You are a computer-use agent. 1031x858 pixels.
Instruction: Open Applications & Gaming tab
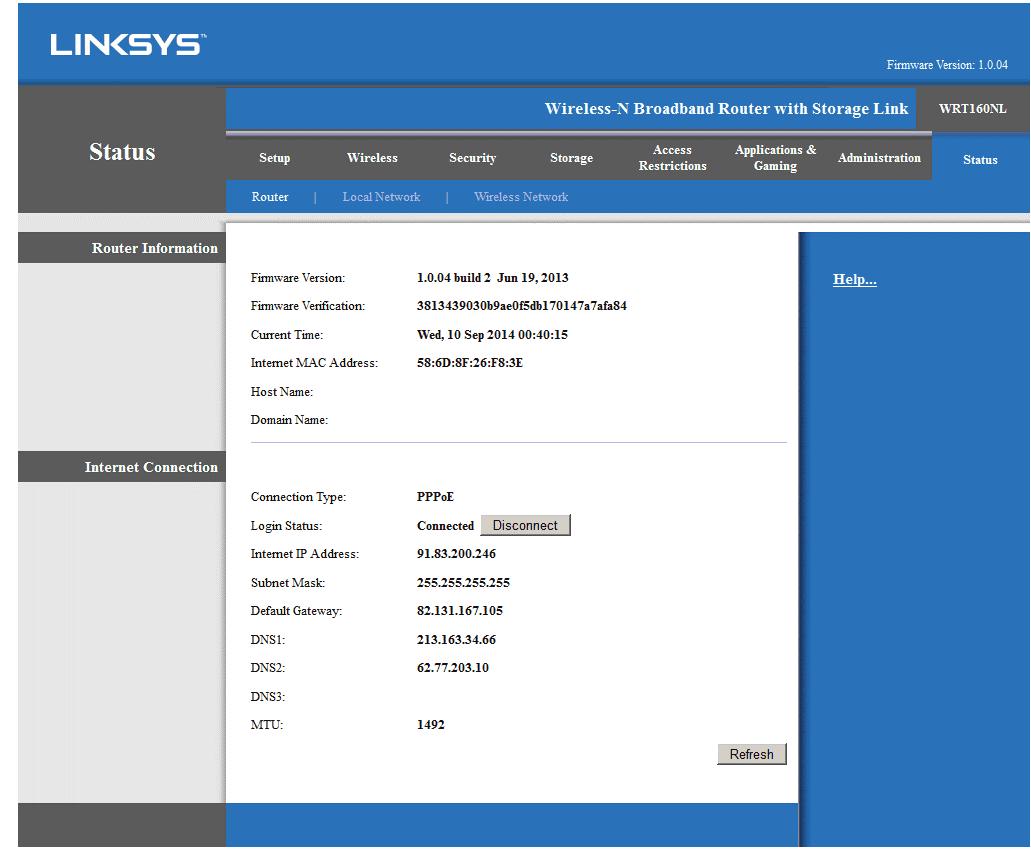[775, 158]
